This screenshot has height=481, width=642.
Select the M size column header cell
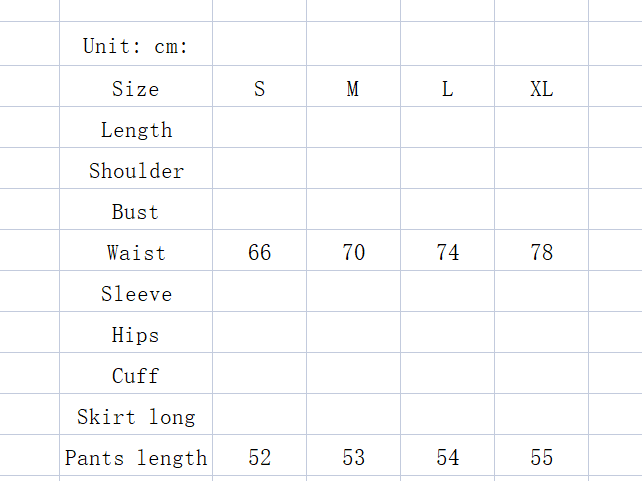[x=353, y=89]
